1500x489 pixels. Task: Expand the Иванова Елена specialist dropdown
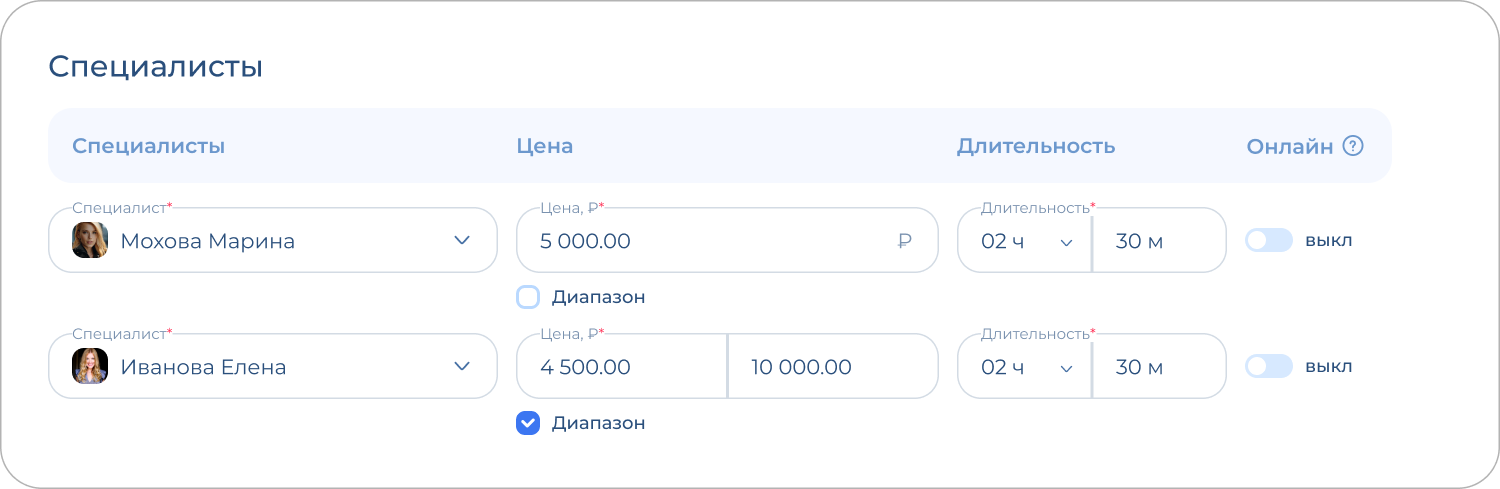click(x=461, y=367)
